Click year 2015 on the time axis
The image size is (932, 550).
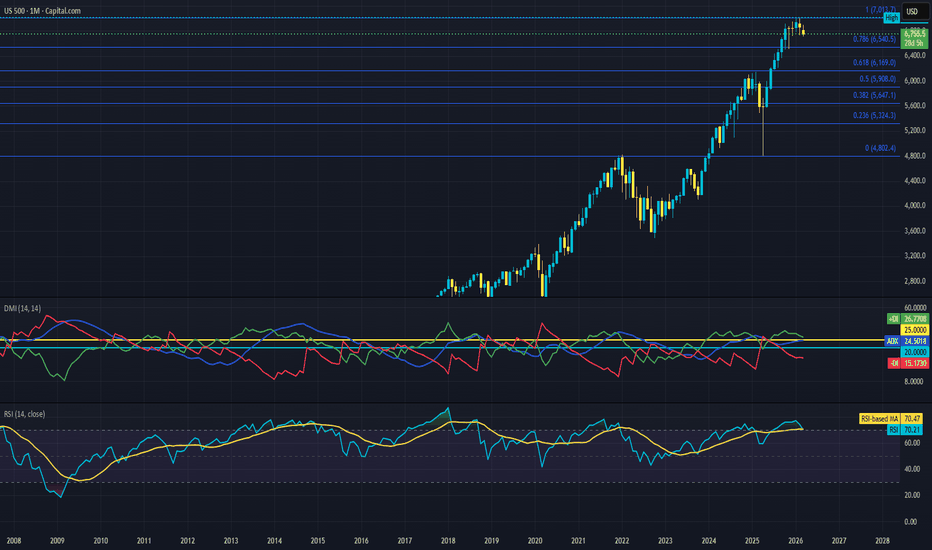tap(317, 541)
